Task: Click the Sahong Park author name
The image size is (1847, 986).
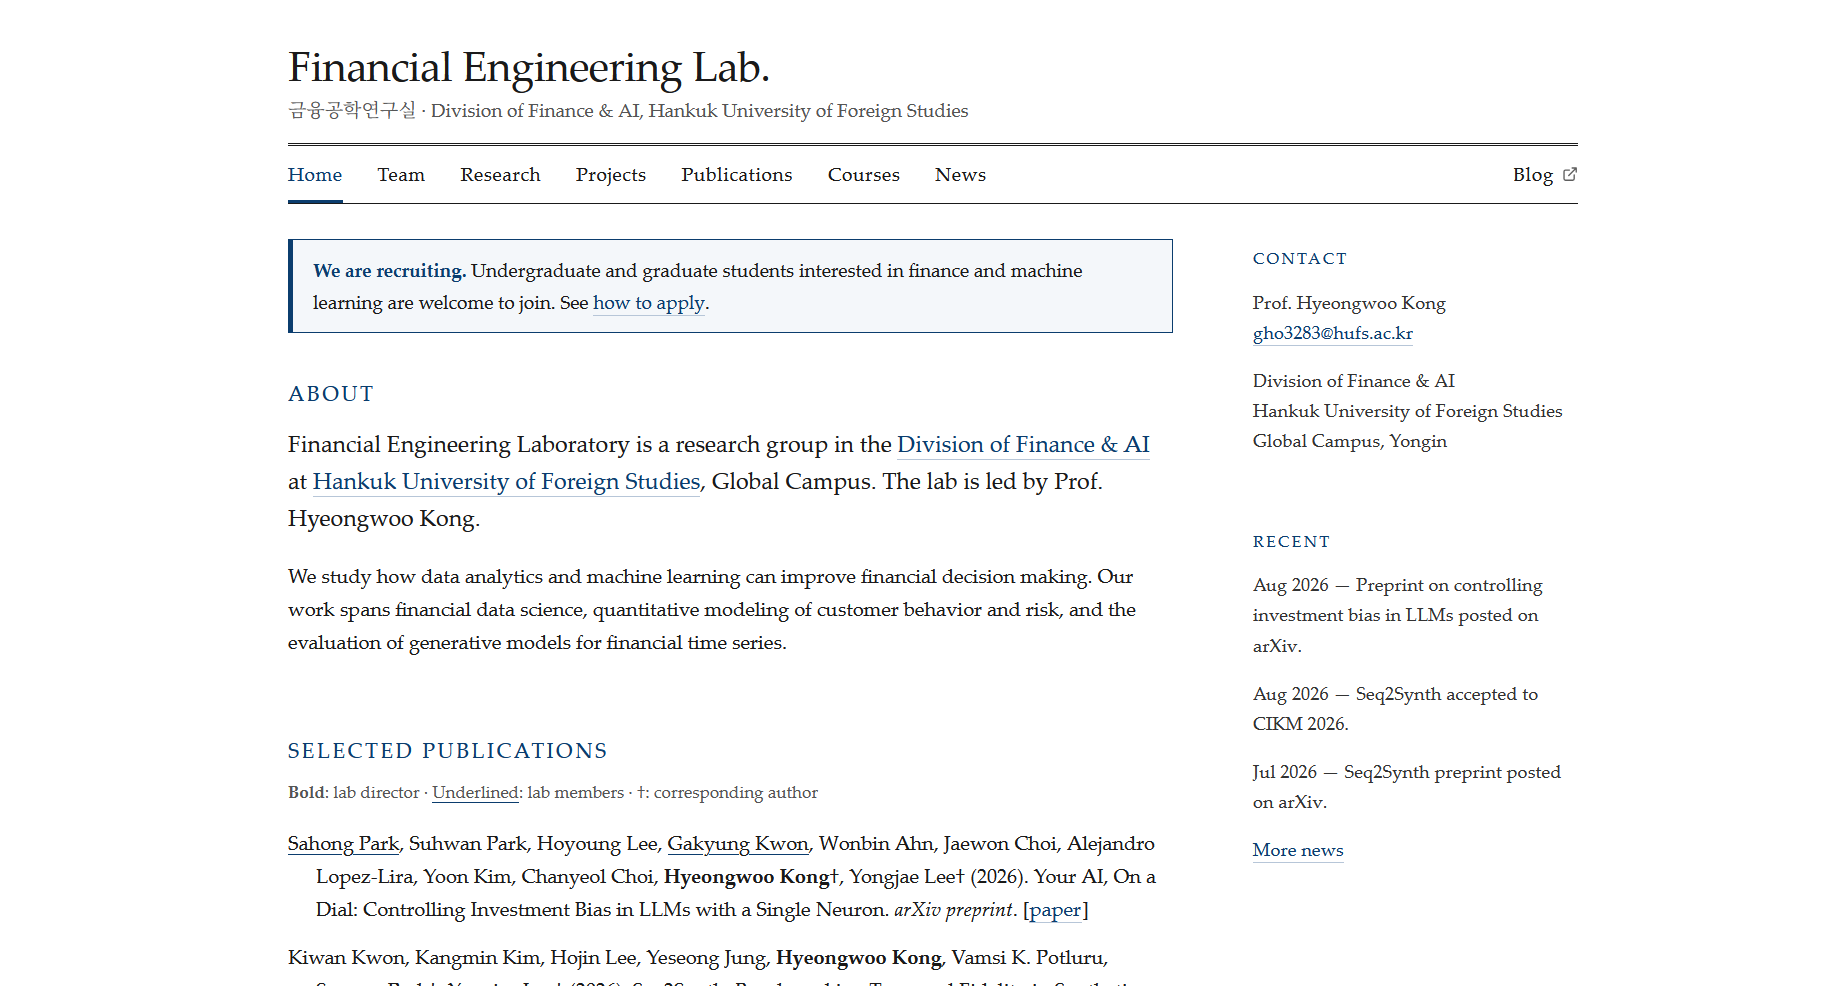Action: 344,844
